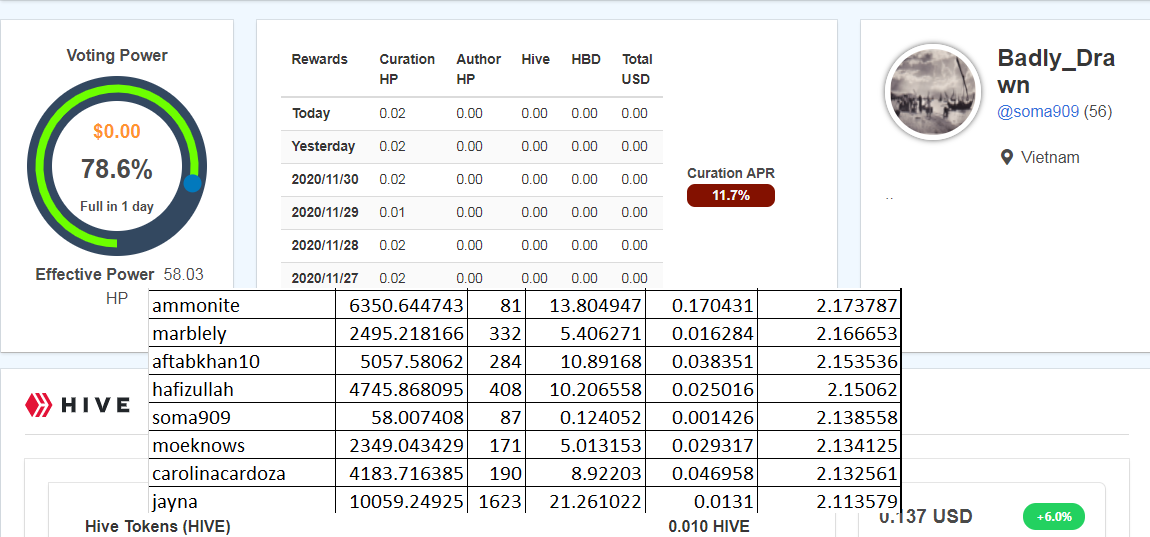Click the soma909 table cell

tap(242, 417)
